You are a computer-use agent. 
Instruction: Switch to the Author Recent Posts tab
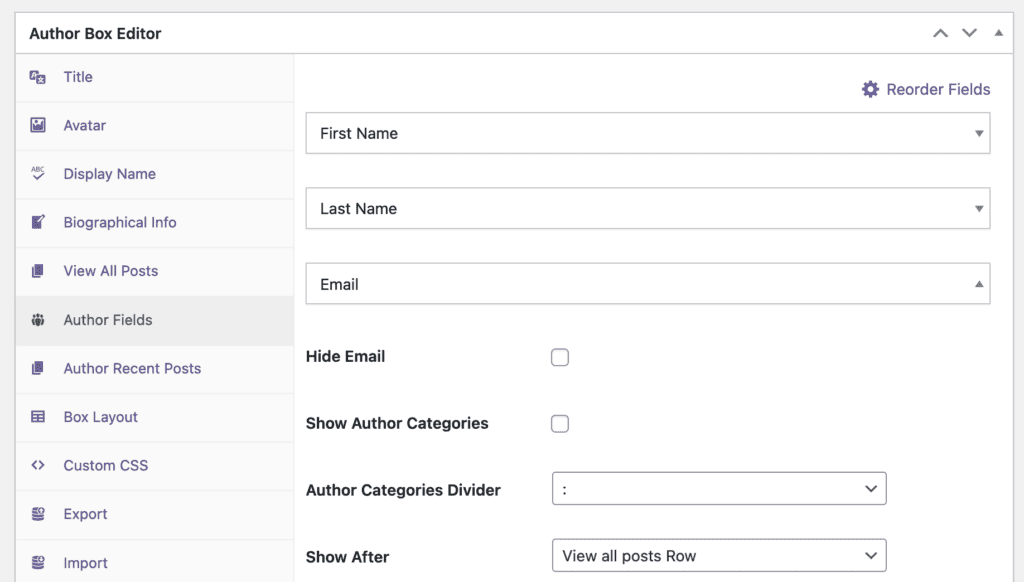131,368
